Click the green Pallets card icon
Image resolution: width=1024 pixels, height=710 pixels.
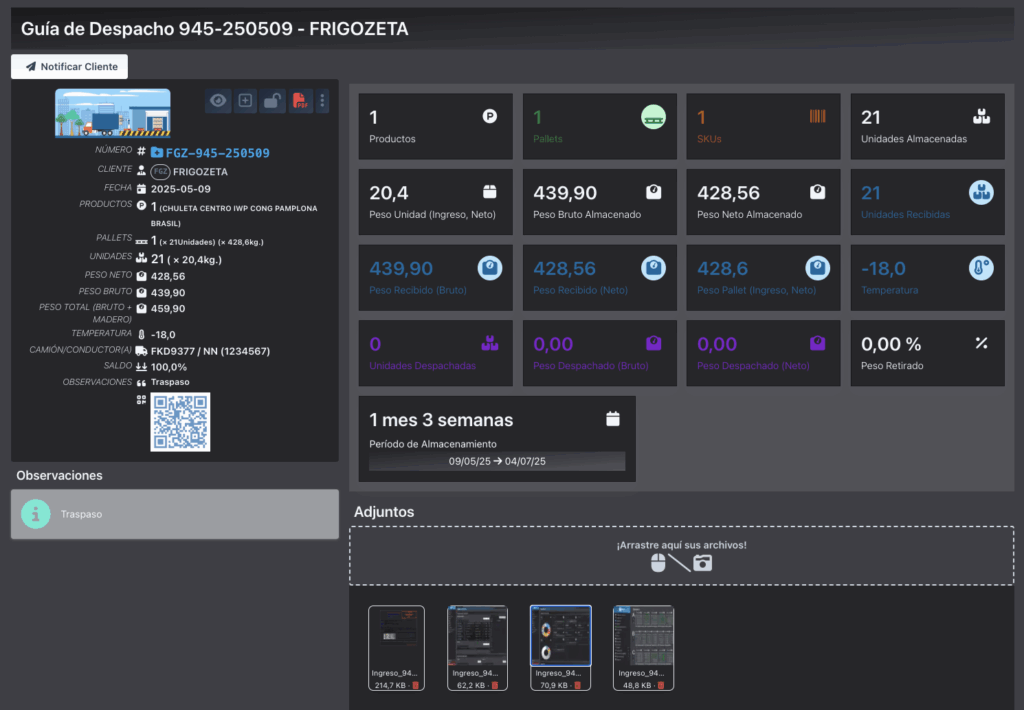(653, 118)
